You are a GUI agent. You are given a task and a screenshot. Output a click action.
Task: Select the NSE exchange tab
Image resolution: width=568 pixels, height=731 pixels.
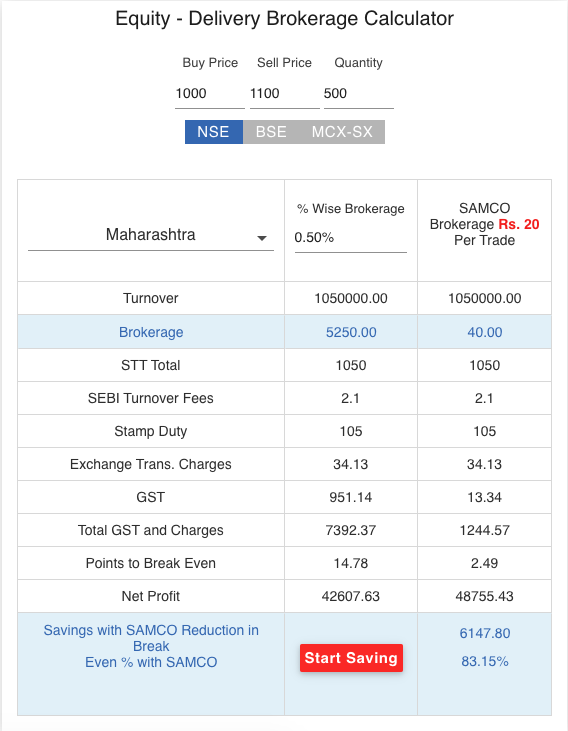pyautogui.click(x=214, y=132)
